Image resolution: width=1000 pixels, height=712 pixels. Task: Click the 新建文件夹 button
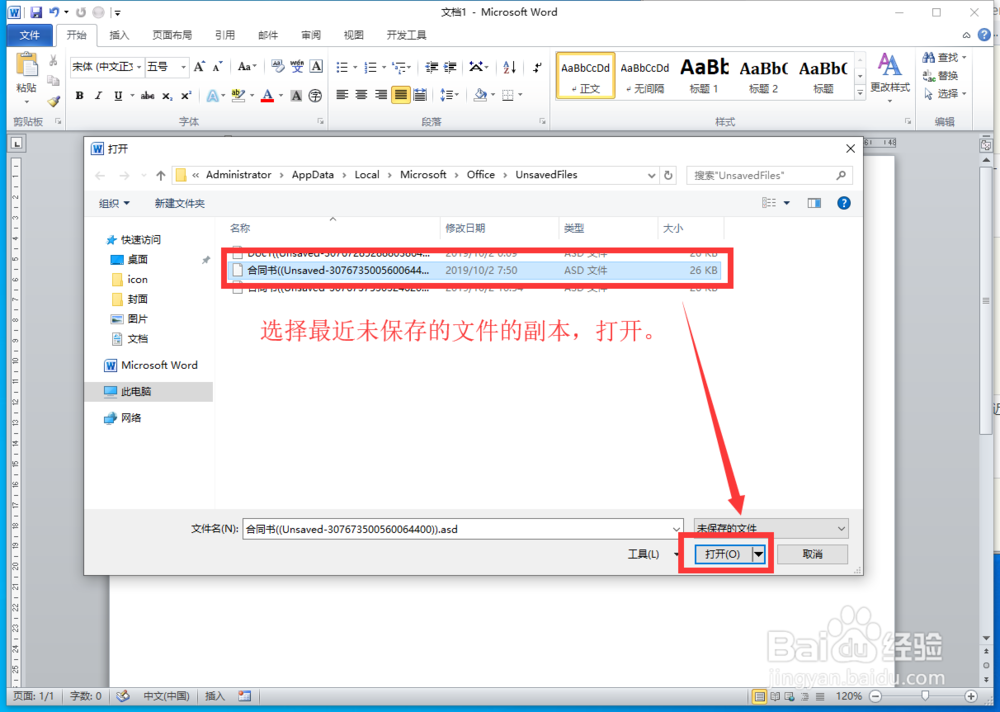click(x=180, y=204)
